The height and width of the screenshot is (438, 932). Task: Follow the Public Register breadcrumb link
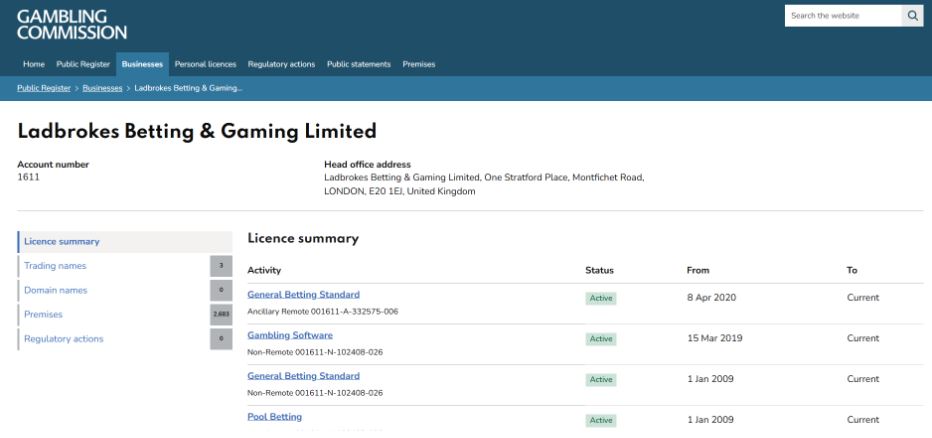[44, 88]
